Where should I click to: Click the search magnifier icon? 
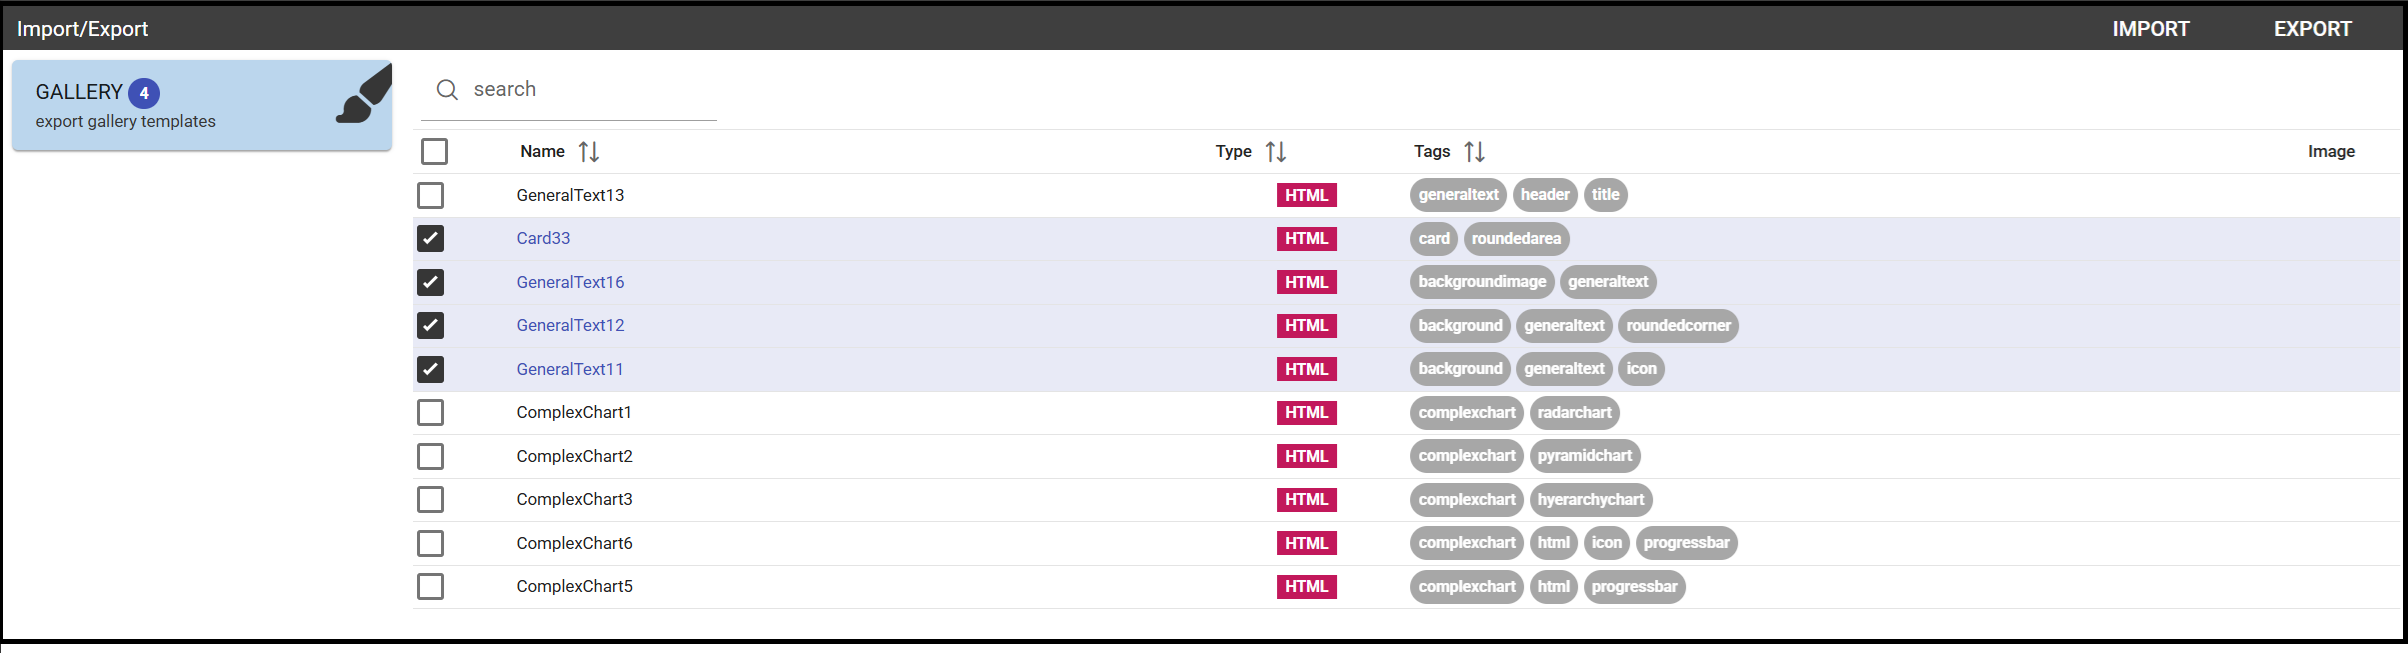[447, 90]
